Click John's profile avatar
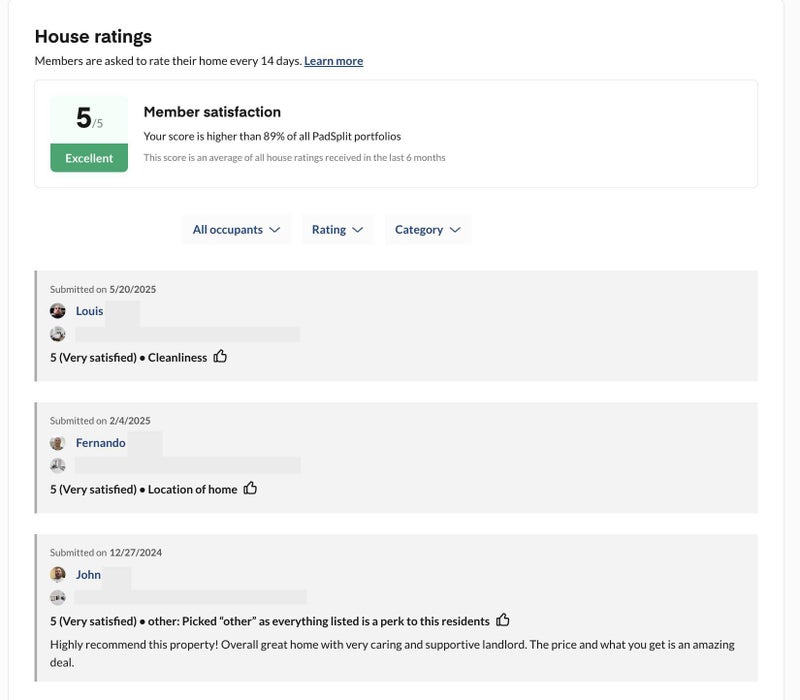This screenshot has height=700, width=800. [x=58, y=574]
